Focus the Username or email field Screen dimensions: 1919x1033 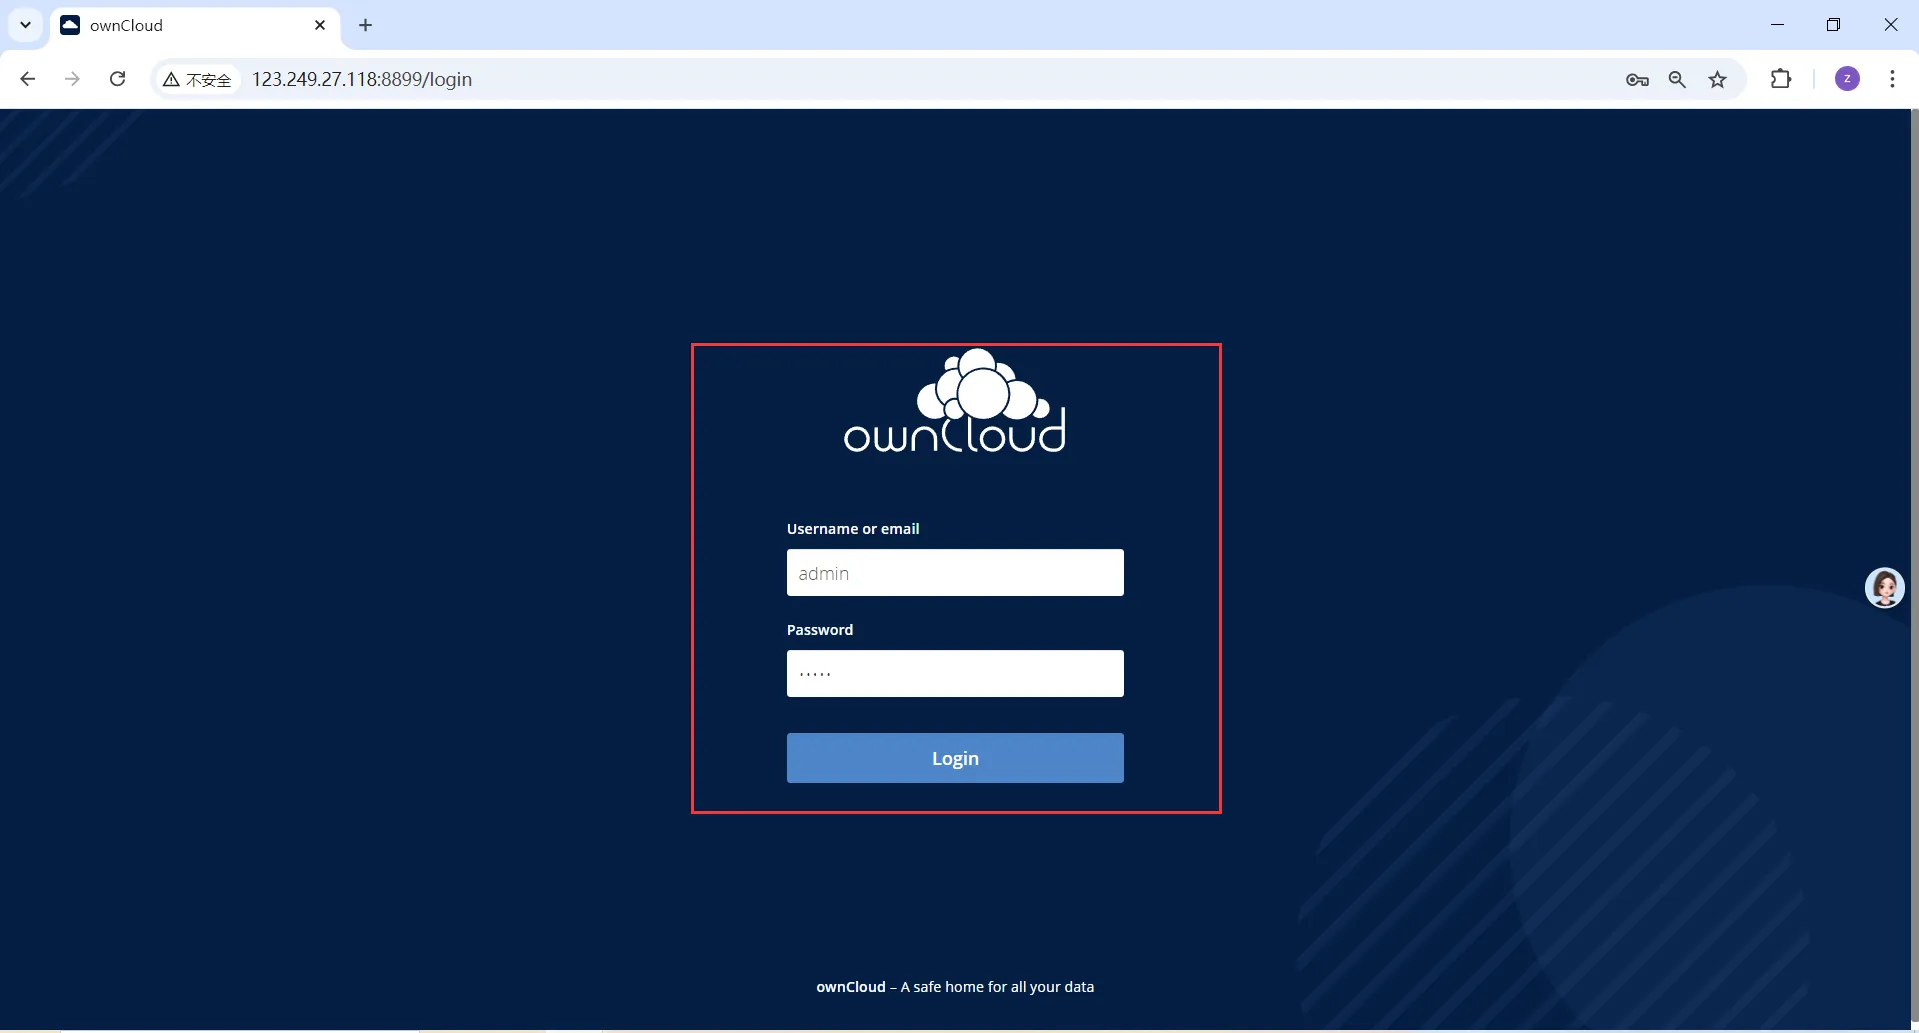(955, 573)
